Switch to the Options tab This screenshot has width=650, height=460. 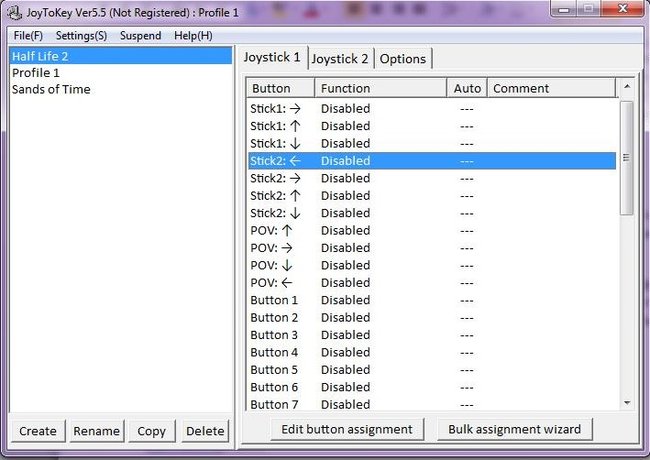(403, 59)
